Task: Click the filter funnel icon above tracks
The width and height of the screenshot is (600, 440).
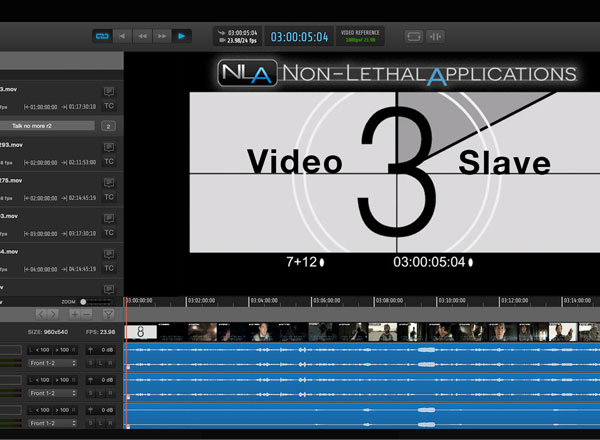Action: [x=109, y=314]
